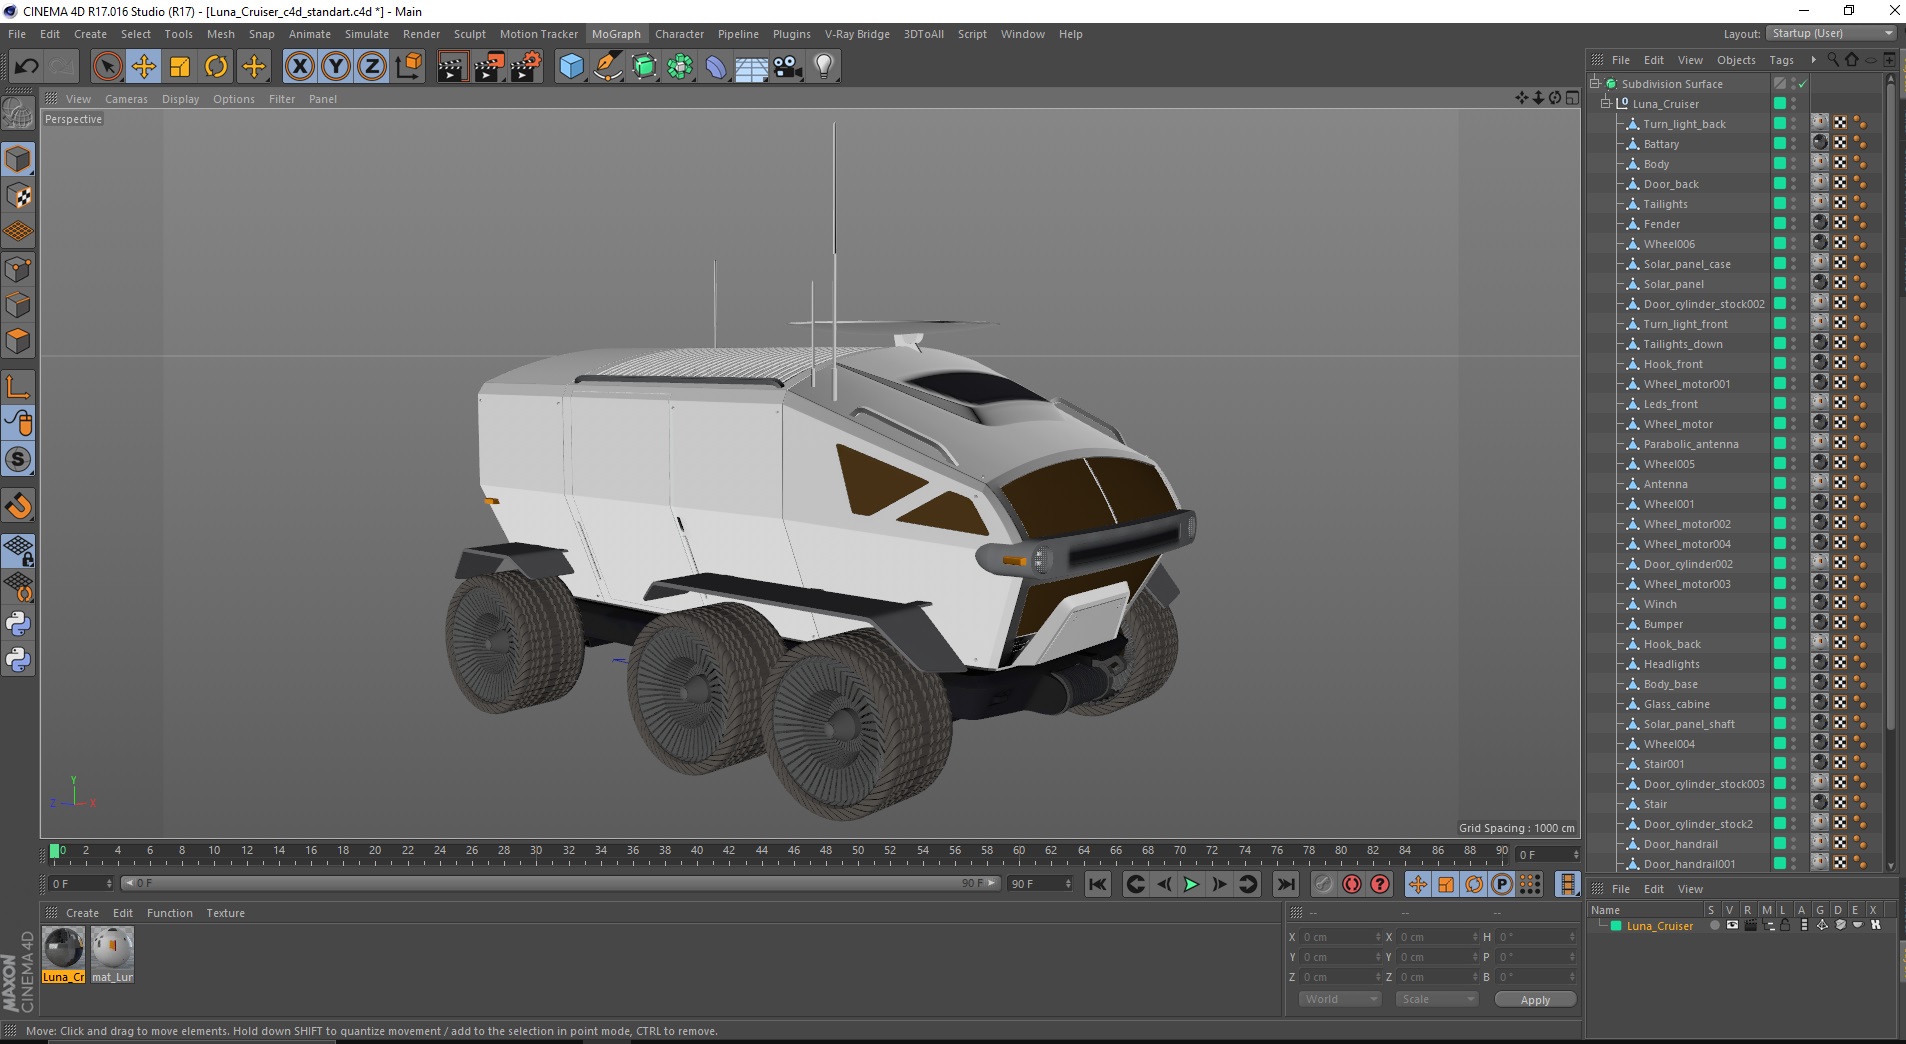Screen dimensions: 1906x1044
Task: Switch to Model mode
Action: point(18,159)
